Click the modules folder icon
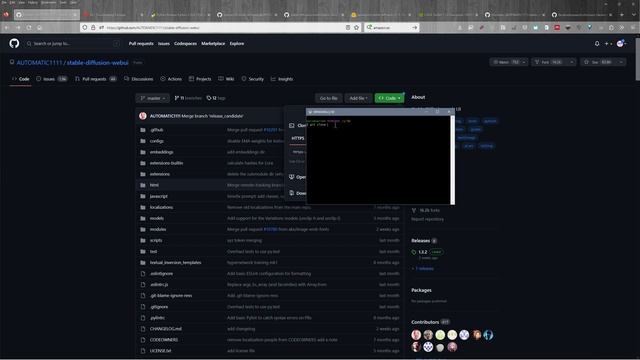Viewport: 640px width, 360px height. point(143,229)
